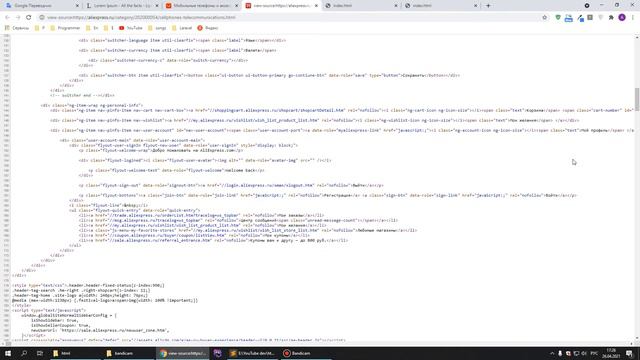Screen dimensions: 640x360
Task: Expand the songs bookmarks folder
Action: (x=157, y=28)
